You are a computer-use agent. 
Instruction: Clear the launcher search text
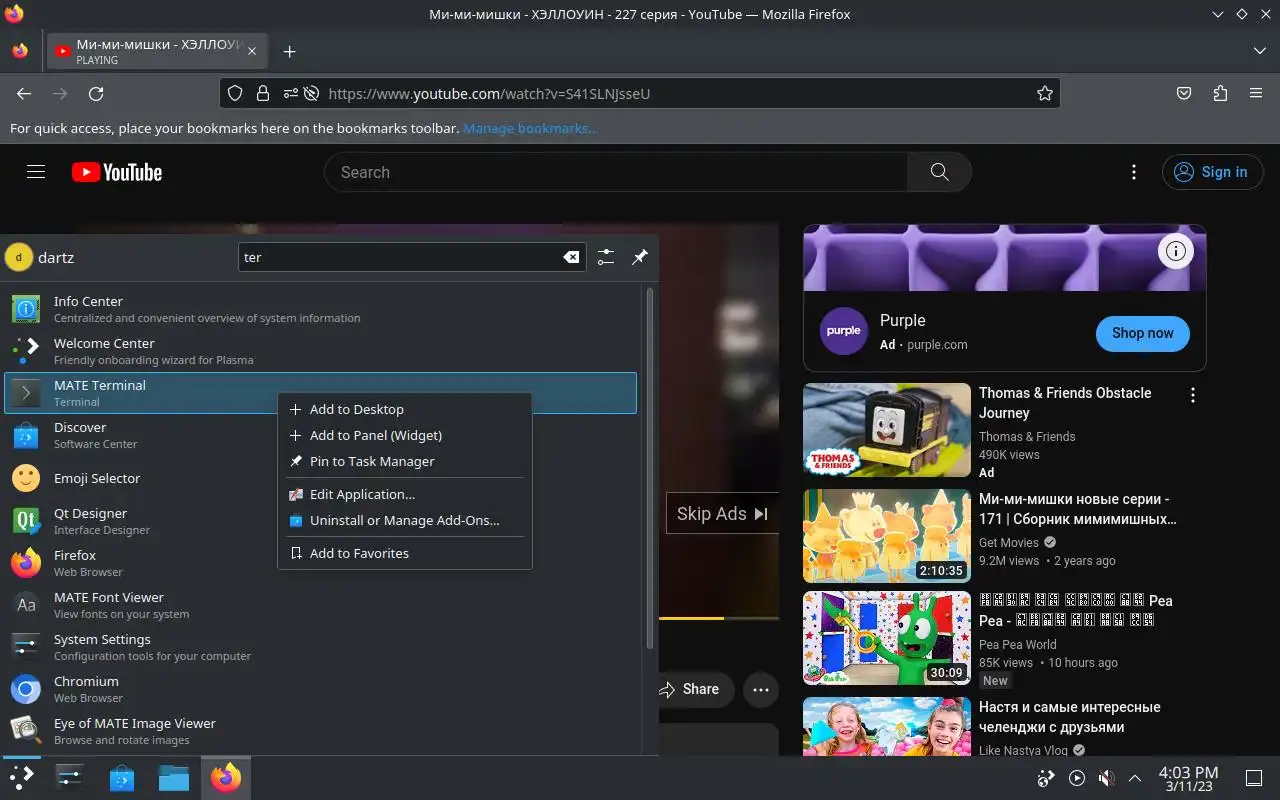click(x=571, y=257)
